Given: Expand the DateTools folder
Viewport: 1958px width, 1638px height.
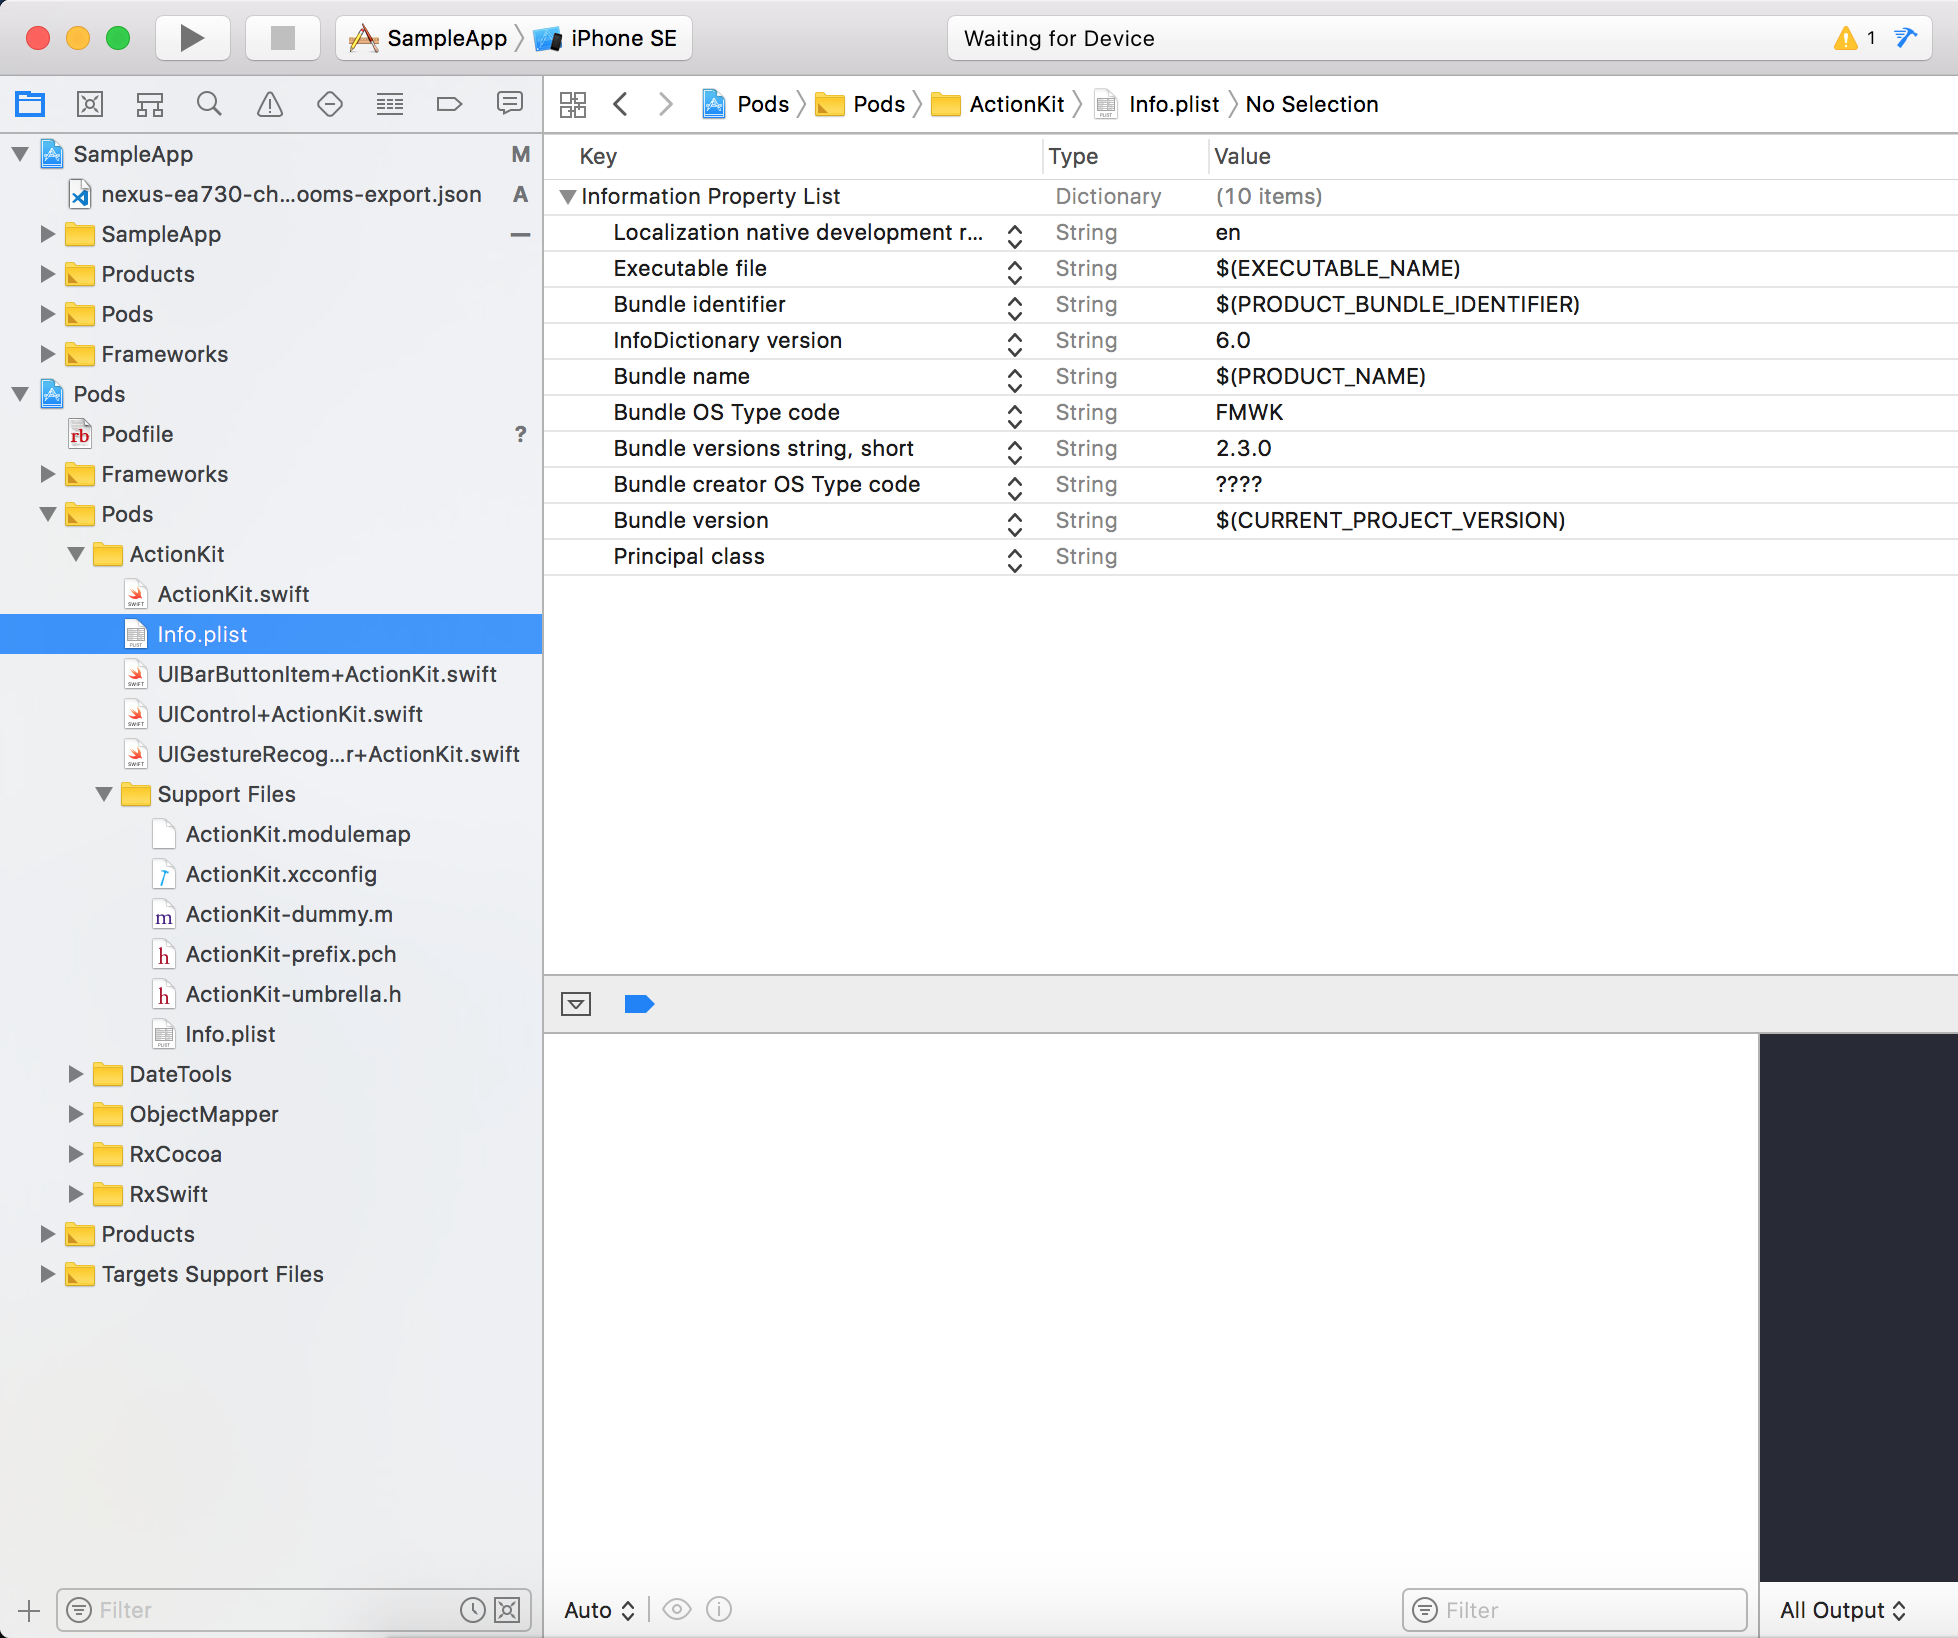Looking at the screenshot, I should pos(76,1074).
